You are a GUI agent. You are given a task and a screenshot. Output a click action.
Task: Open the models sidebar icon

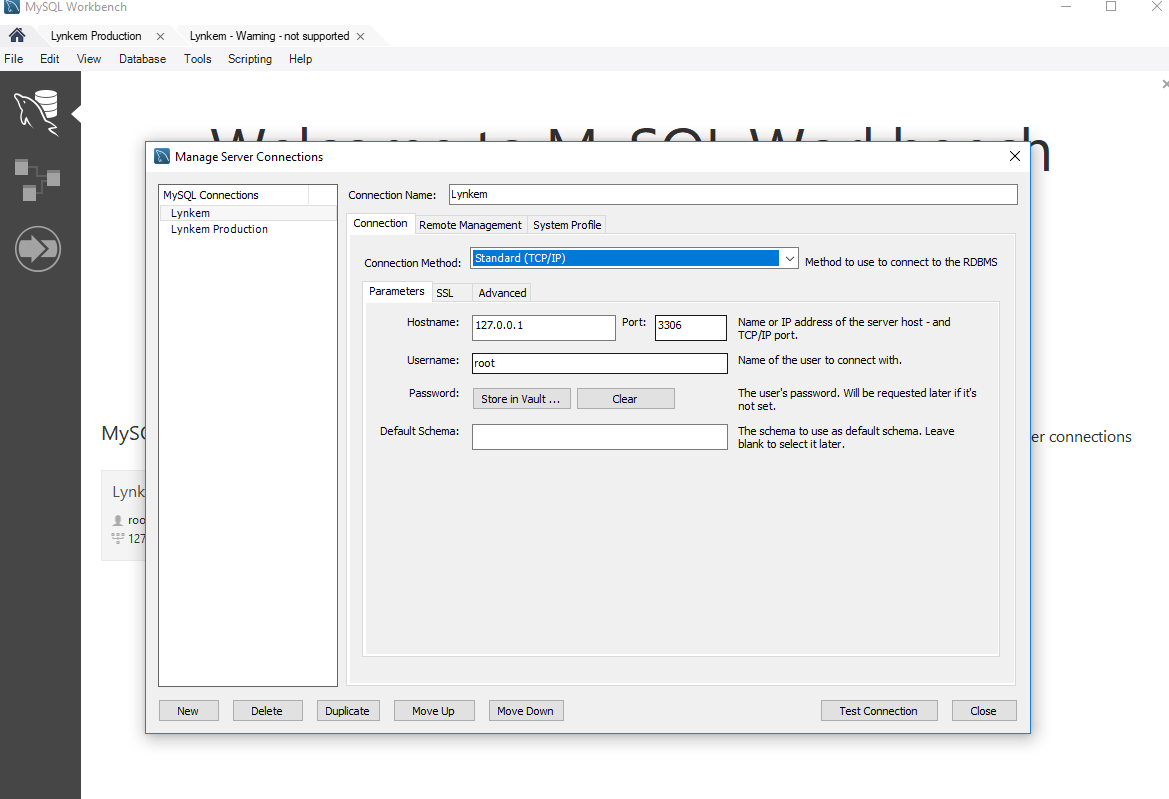click(x=37, y=179)
